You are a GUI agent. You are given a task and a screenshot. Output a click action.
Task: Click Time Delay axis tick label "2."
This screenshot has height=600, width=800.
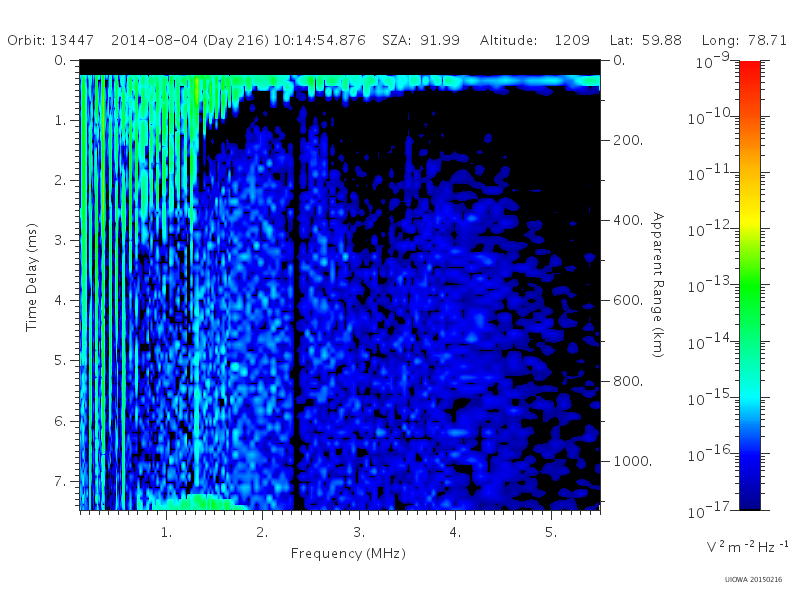coord(60,180)
